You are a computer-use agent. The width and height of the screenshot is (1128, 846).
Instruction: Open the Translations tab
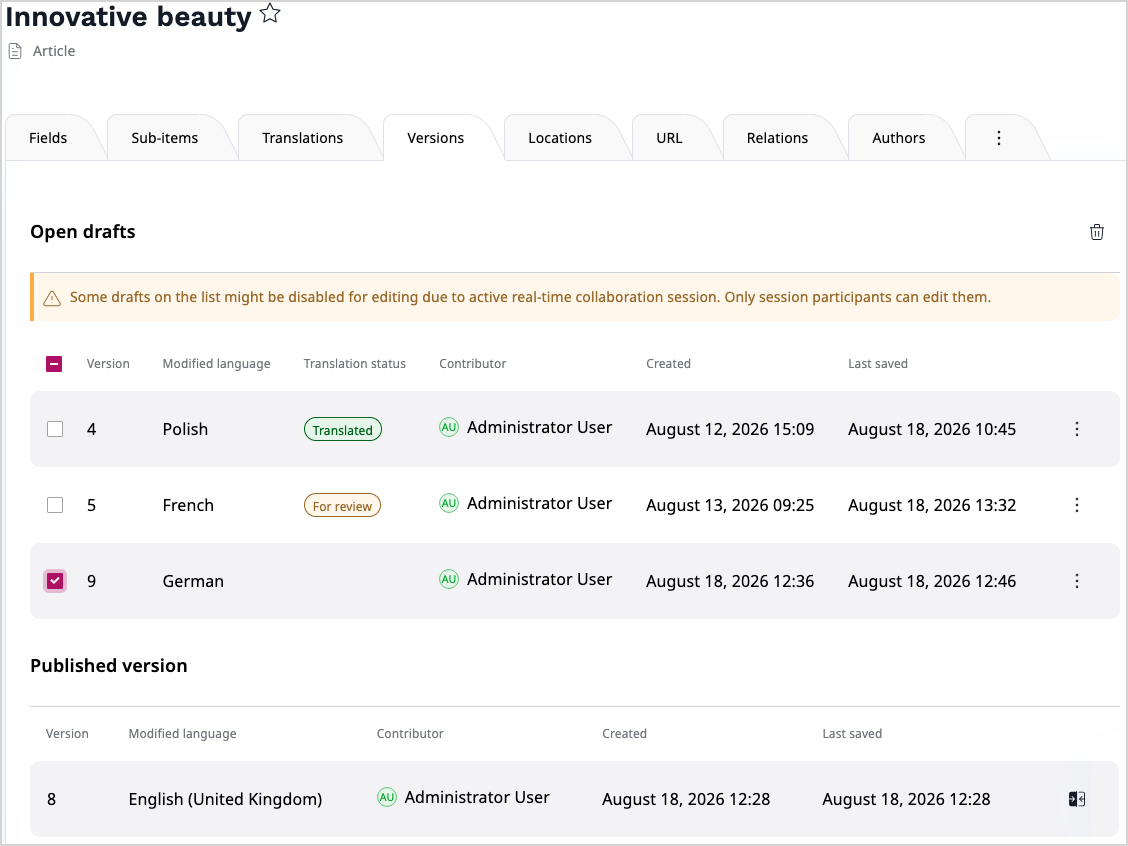click(303, 138)
